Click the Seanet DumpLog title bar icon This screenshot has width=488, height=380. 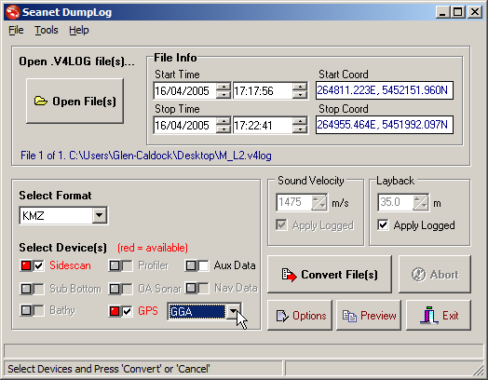pyautogui.click(x=13, y=12)
